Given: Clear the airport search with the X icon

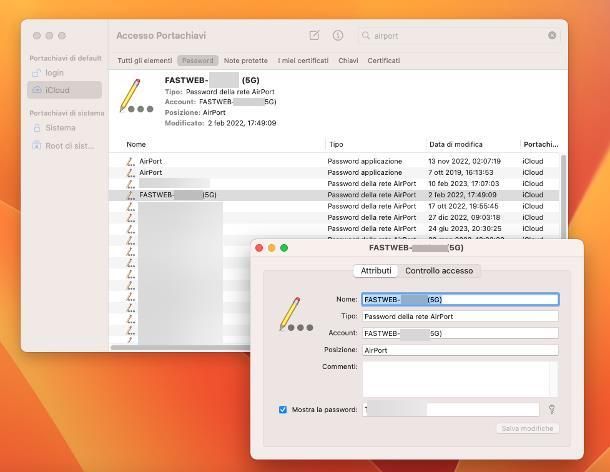Looking at the screenshot, I should pos(552,35).
